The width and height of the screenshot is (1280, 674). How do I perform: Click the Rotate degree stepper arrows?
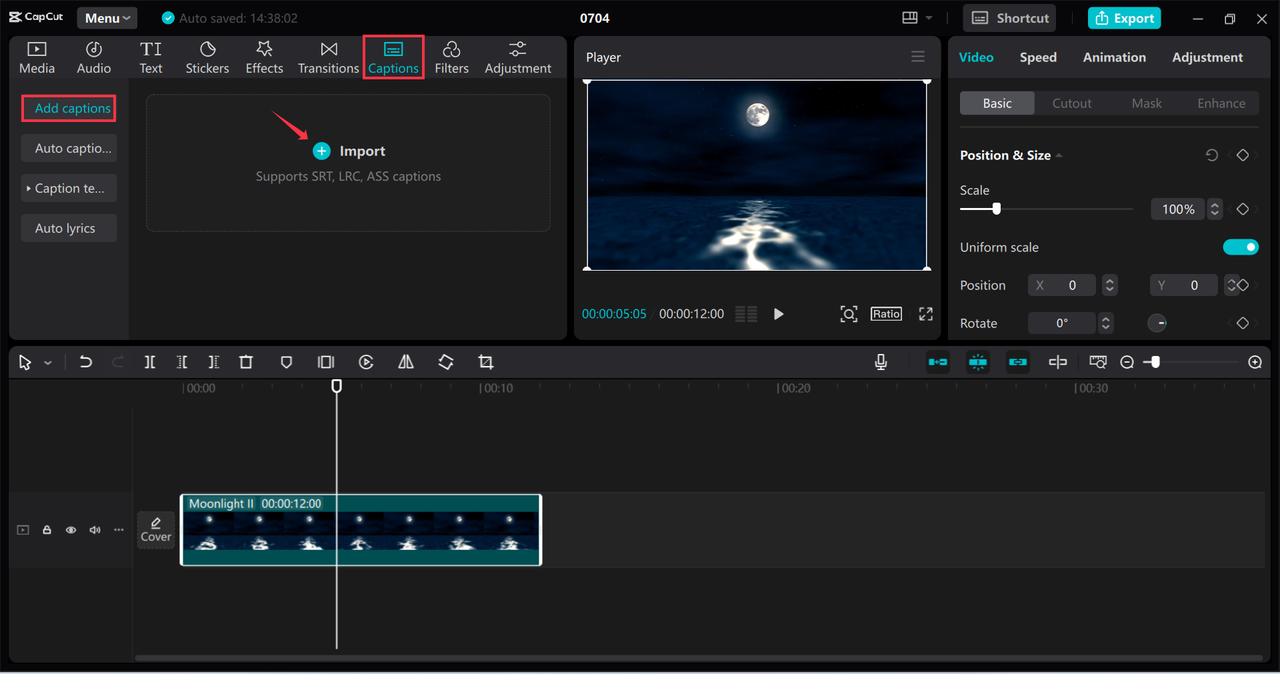pos(1106,323)
